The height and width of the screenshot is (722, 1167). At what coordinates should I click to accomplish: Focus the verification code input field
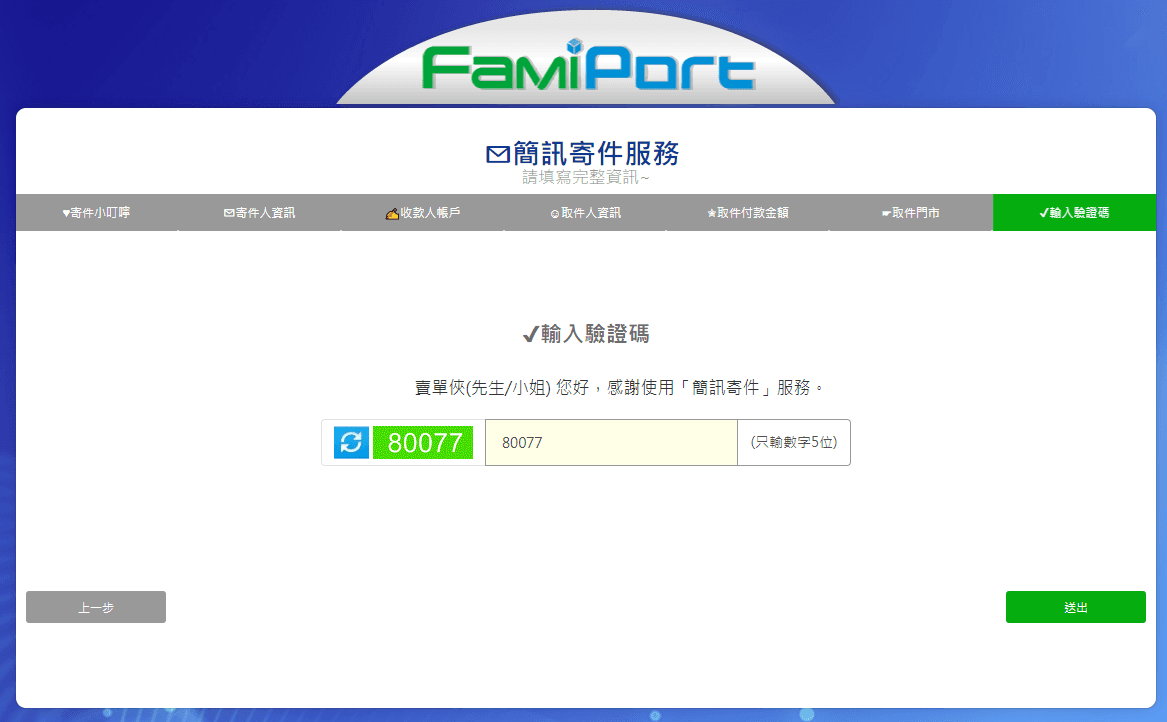tap(611, 442)
